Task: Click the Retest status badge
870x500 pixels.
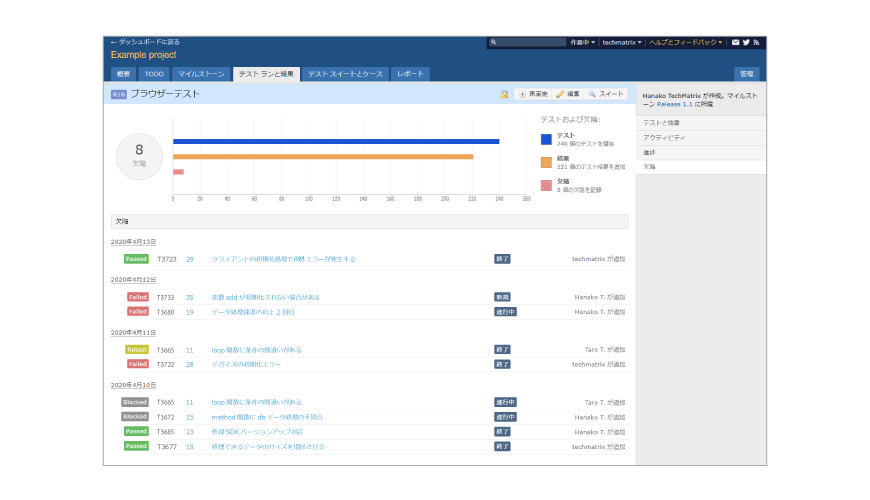Action: [x=136, y=350]
